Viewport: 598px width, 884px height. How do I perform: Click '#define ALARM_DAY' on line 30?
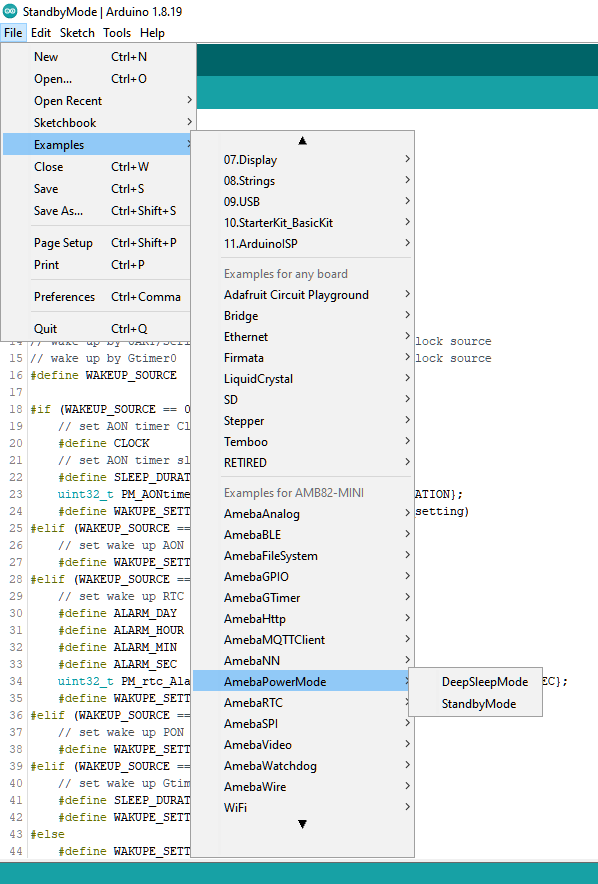coord(117,613)
